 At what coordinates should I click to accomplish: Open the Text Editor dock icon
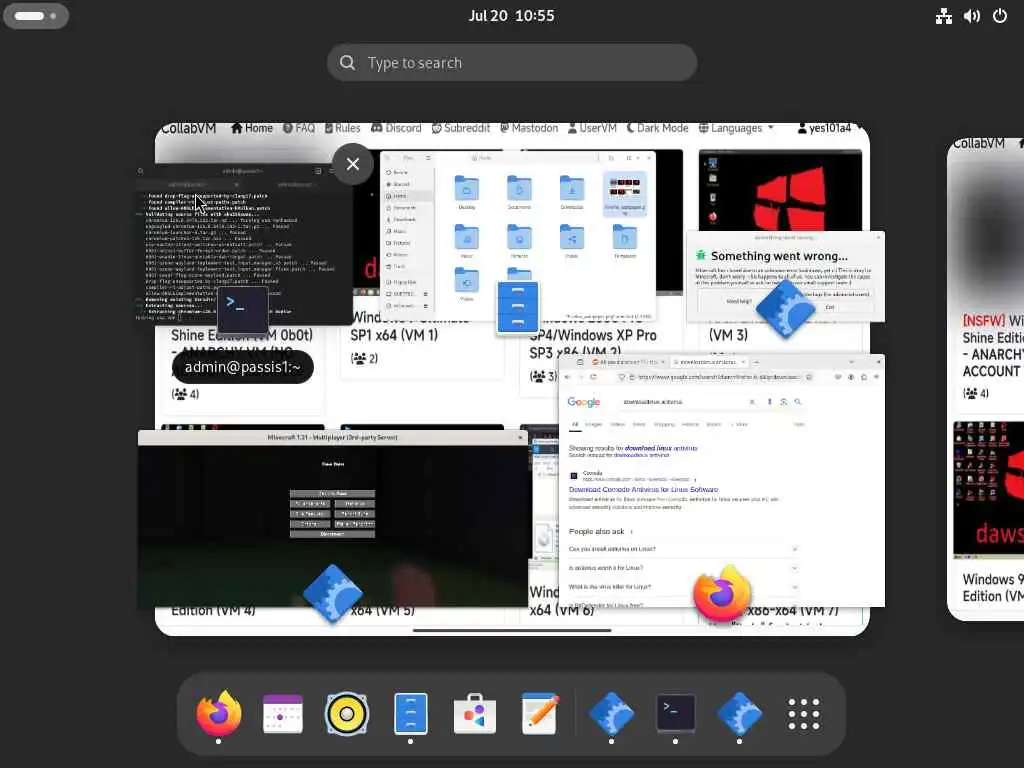point(539,714)
